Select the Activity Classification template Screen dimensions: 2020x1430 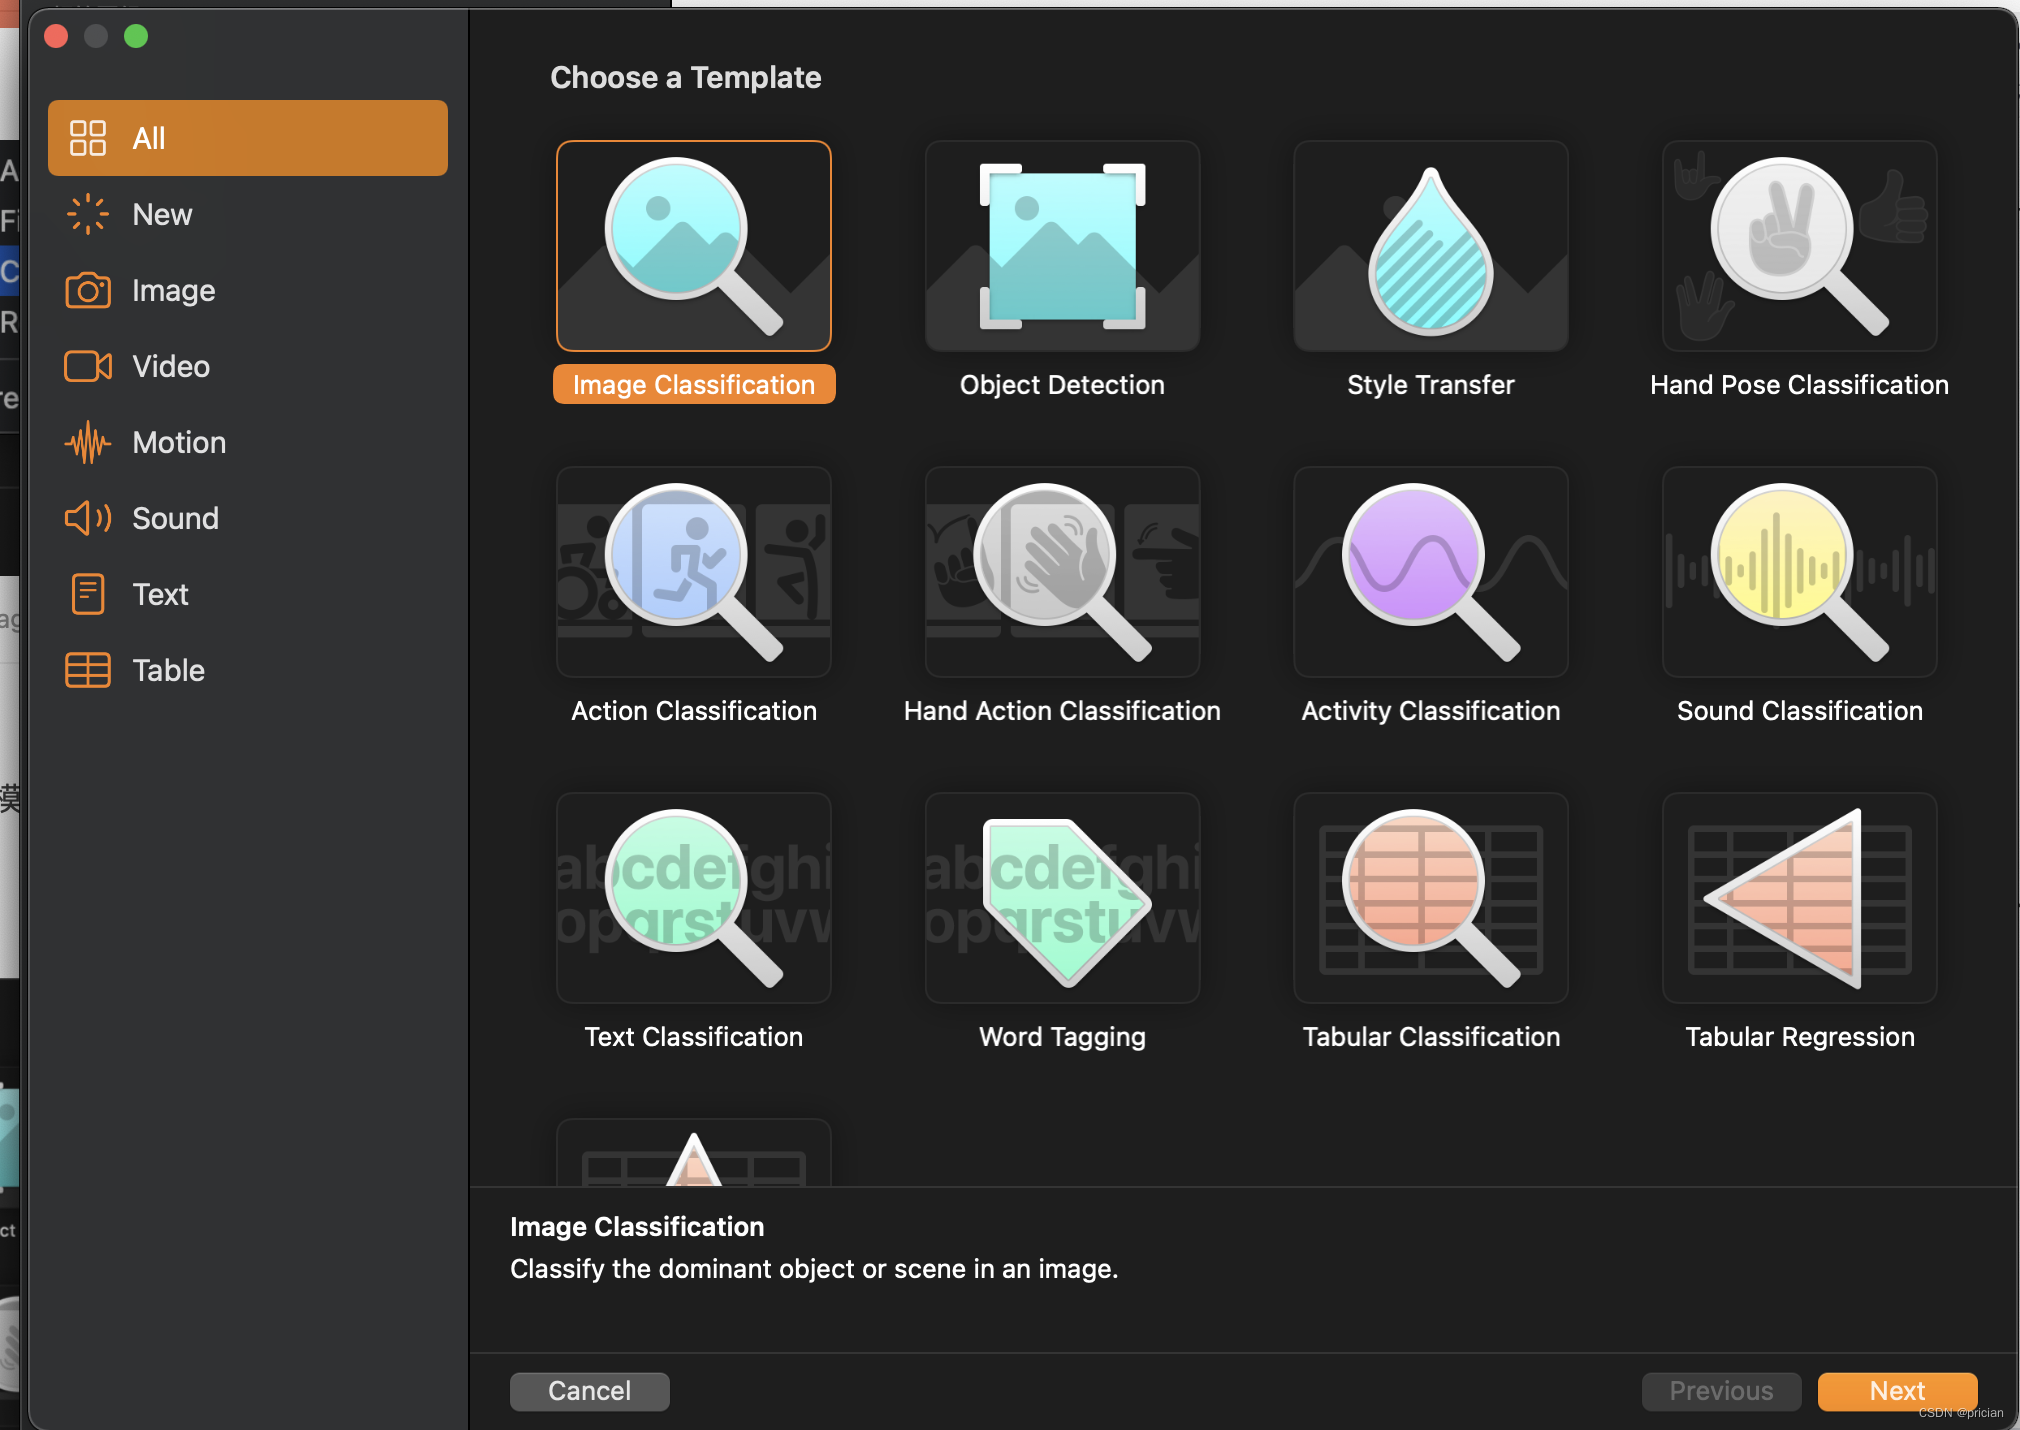(1430, 572)
